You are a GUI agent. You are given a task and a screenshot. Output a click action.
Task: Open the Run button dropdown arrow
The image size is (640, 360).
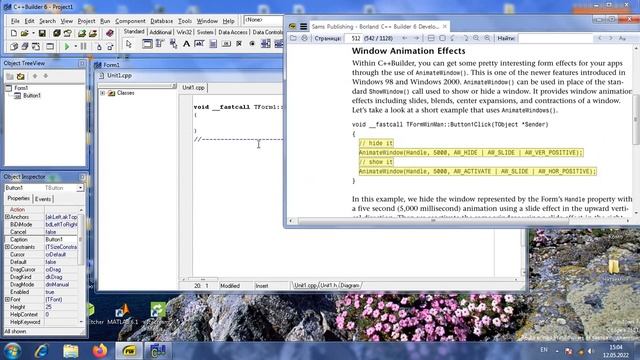(76, 46)
